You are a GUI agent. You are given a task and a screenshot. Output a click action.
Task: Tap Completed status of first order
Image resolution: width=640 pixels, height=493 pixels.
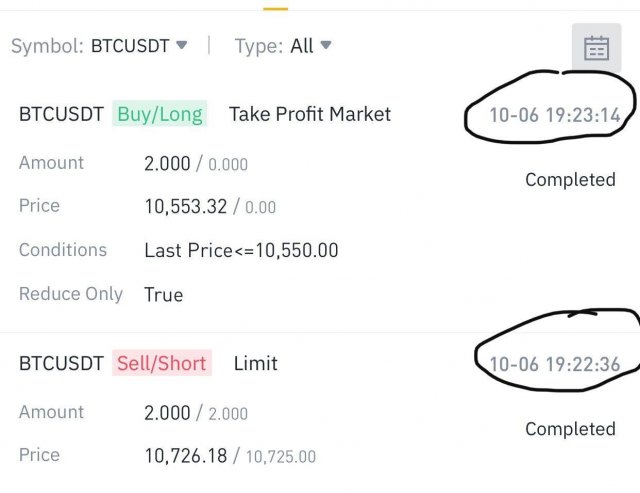tap(570, 180)
